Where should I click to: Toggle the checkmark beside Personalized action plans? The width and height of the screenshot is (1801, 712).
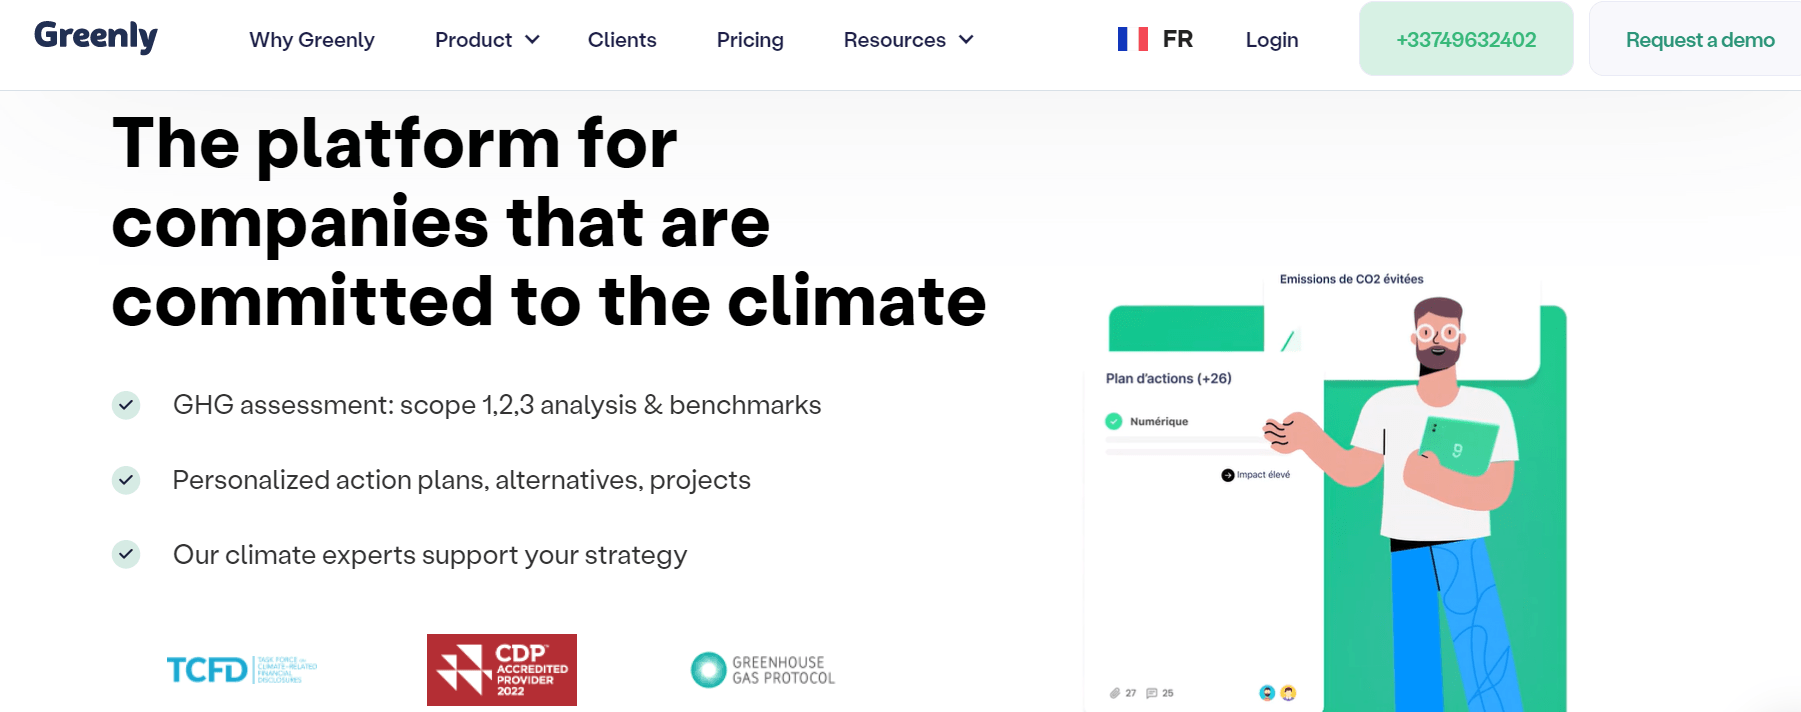[125, 480]
